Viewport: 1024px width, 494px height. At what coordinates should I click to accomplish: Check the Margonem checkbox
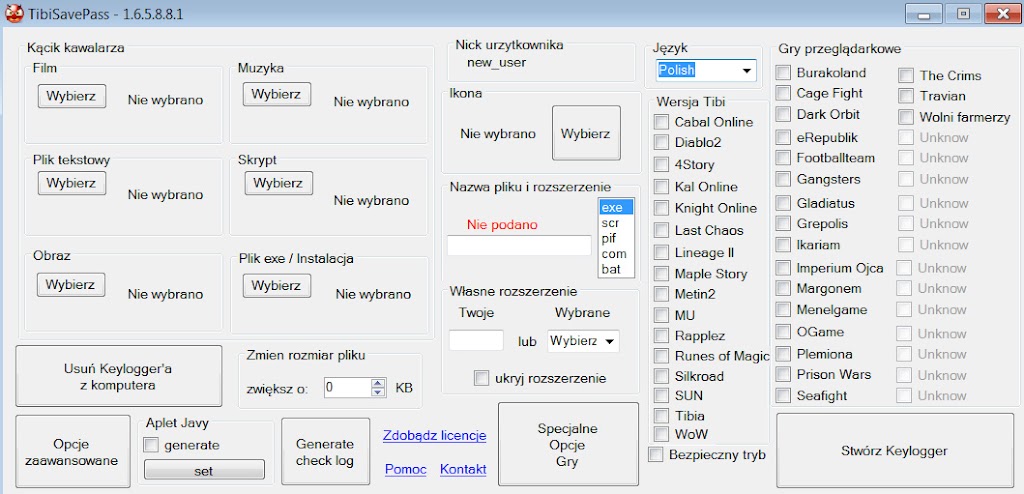tap(783, 288)
